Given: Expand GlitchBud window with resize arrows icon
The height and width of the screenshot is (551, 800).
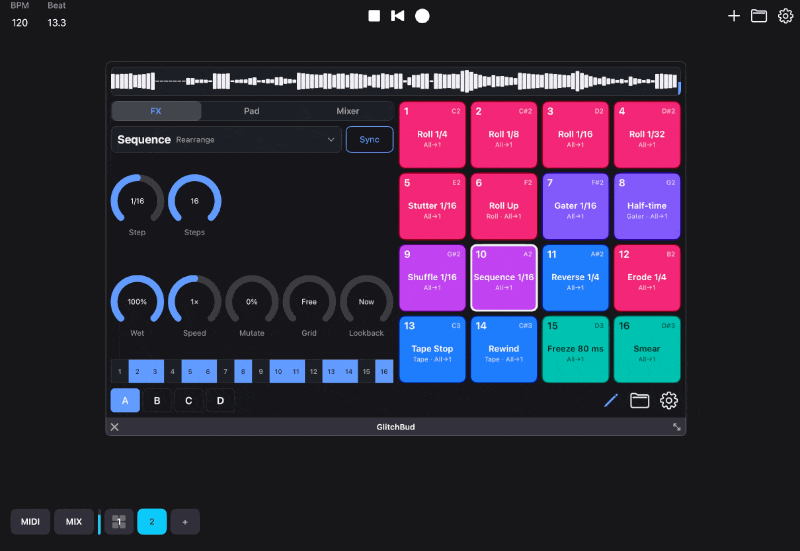Looking at the screenshot, I should (x=677, y=427).
